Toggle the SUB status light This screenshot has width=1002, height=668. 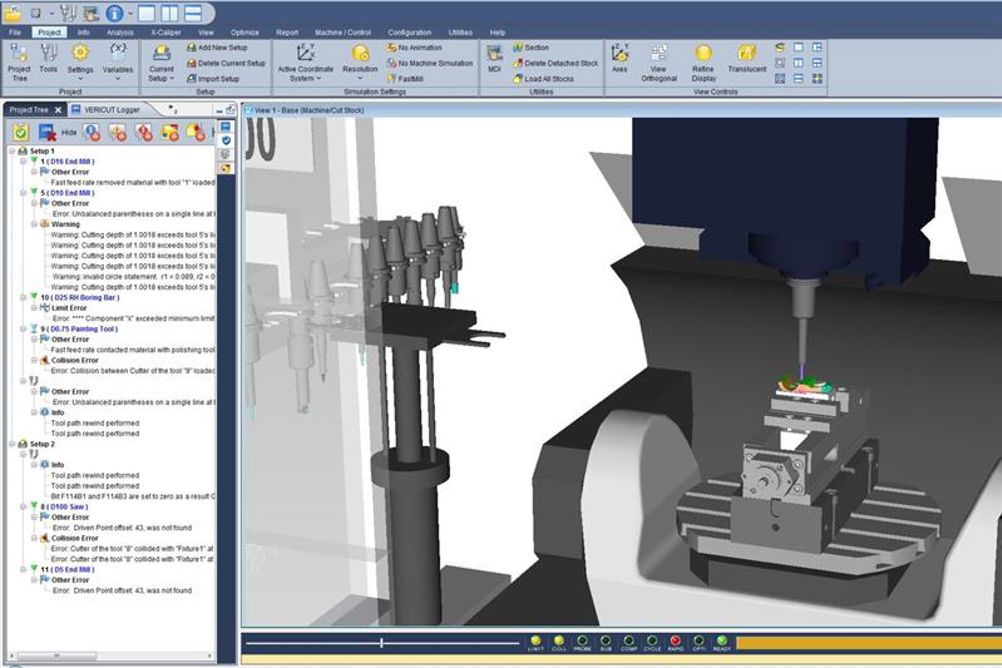click(x=605, y=641)
